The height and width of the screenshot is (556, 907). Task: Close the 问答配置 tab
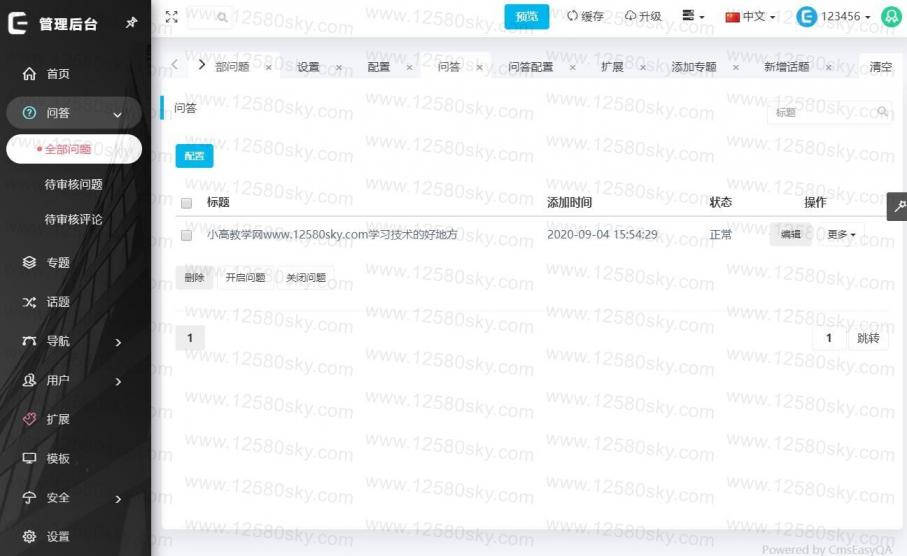[572, 68]
